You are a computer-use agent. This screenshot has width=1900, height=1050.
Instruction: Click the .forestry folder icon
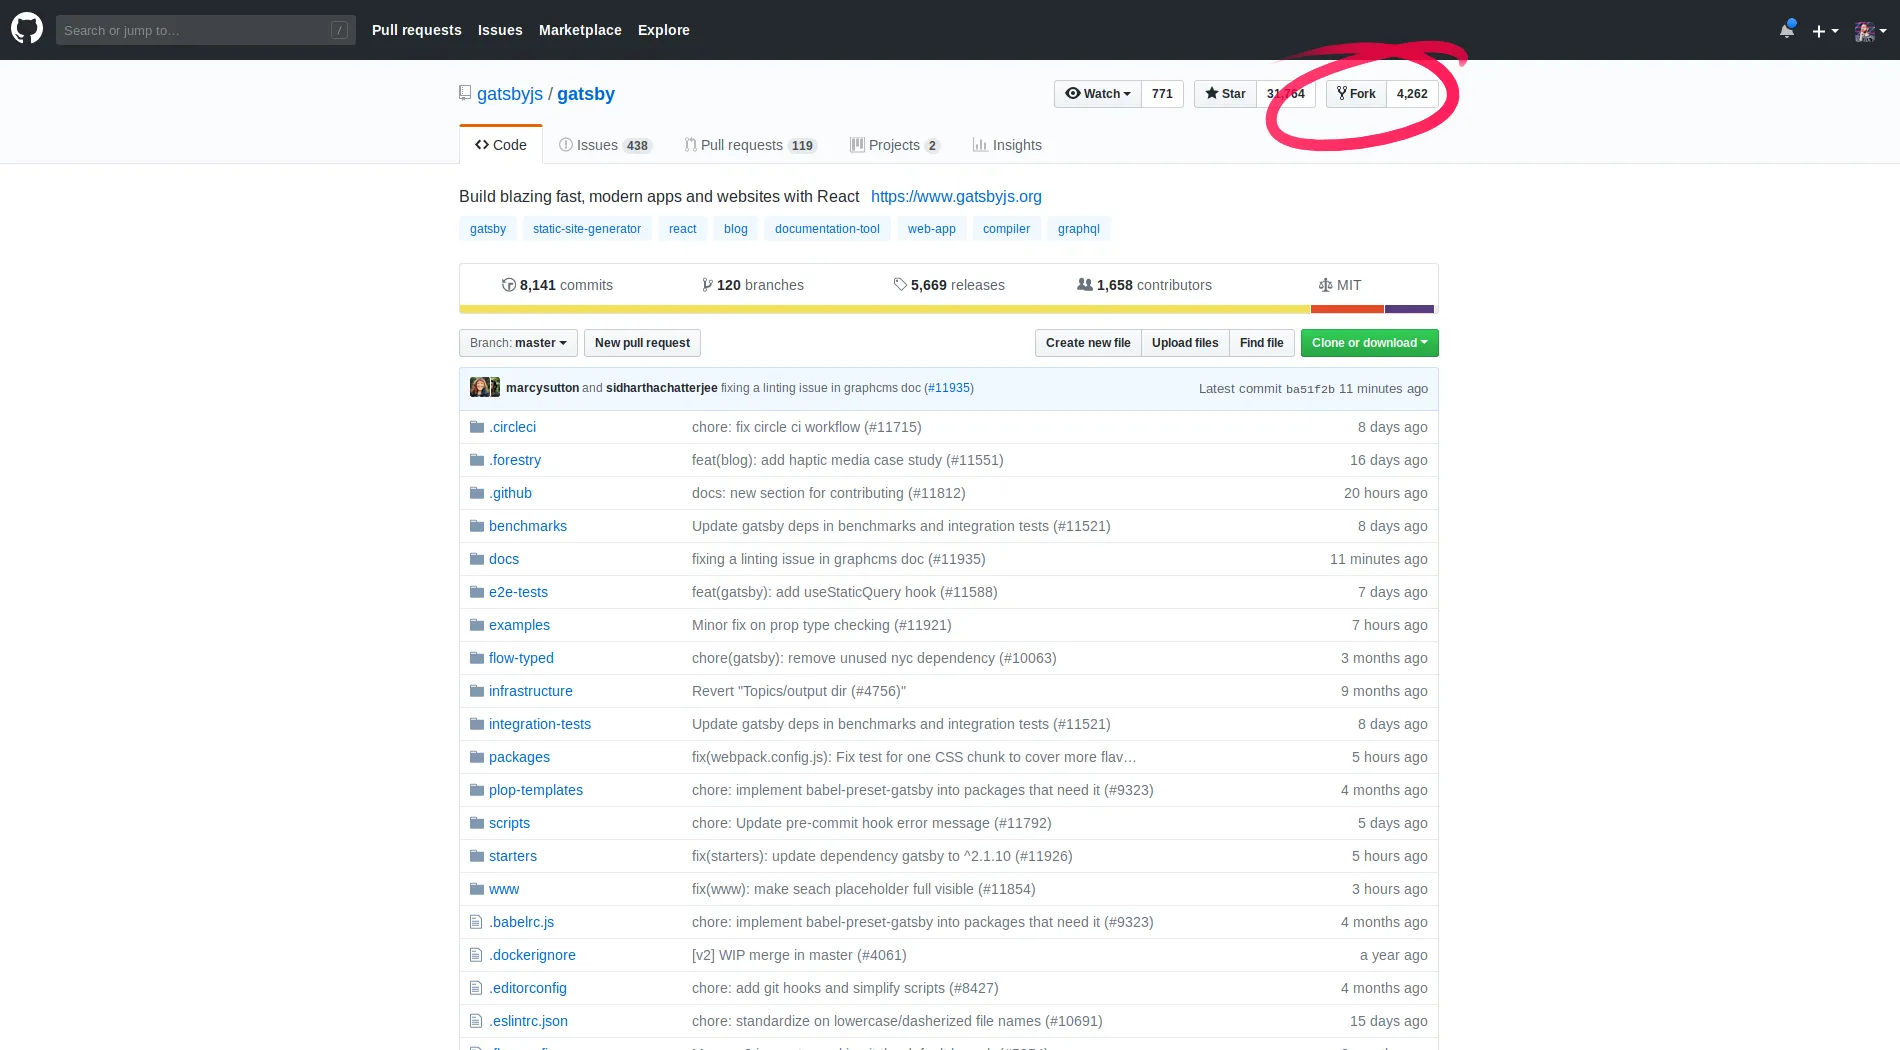pos(477,460)
